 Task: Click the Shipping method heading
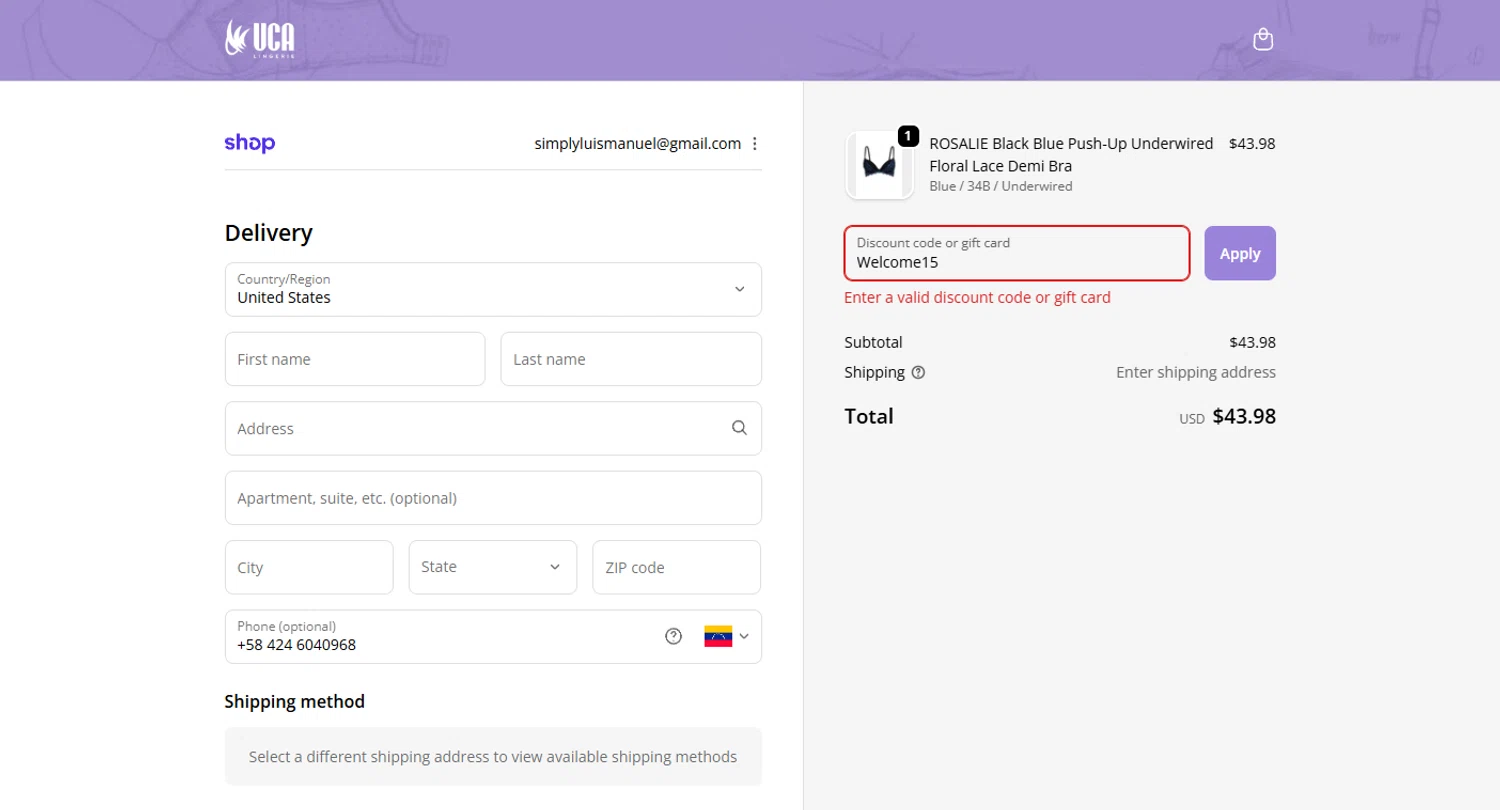pyautogui.click(x=295, y=701)
